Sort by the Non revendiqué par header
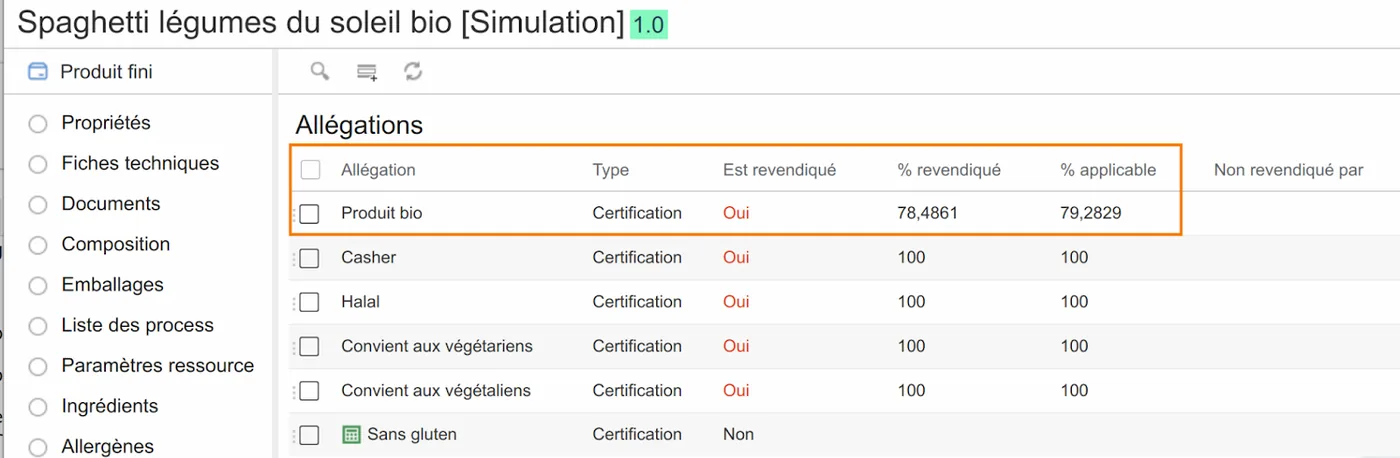 point(1289,170)
